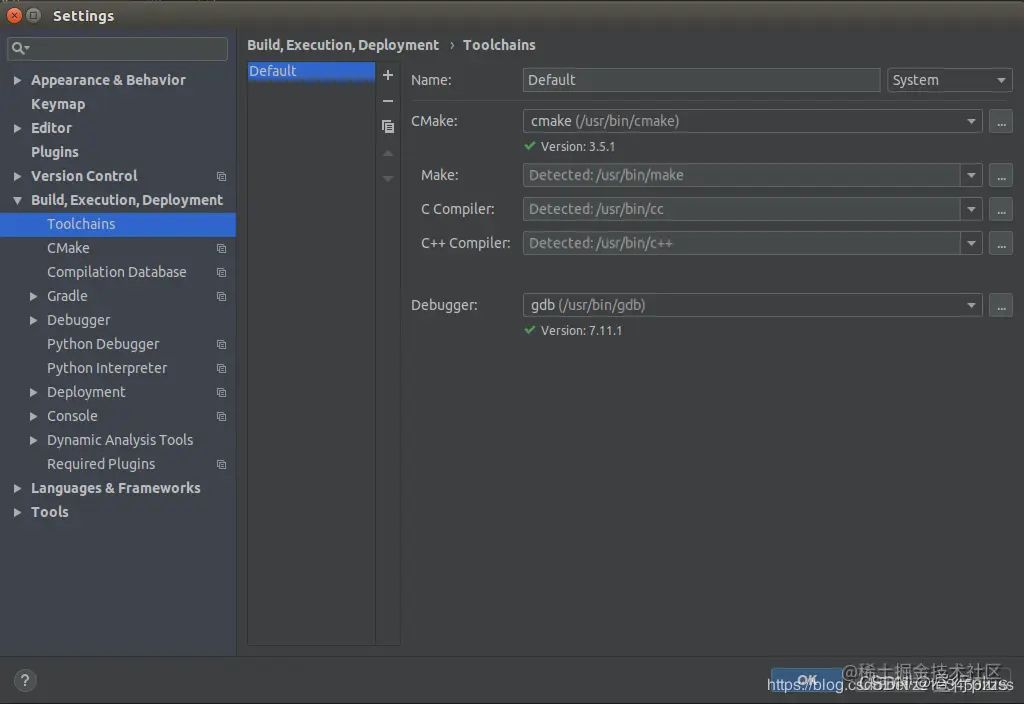1024x704 pixels.
Task: Click the toolchain Name field
Action: point(701,80)
